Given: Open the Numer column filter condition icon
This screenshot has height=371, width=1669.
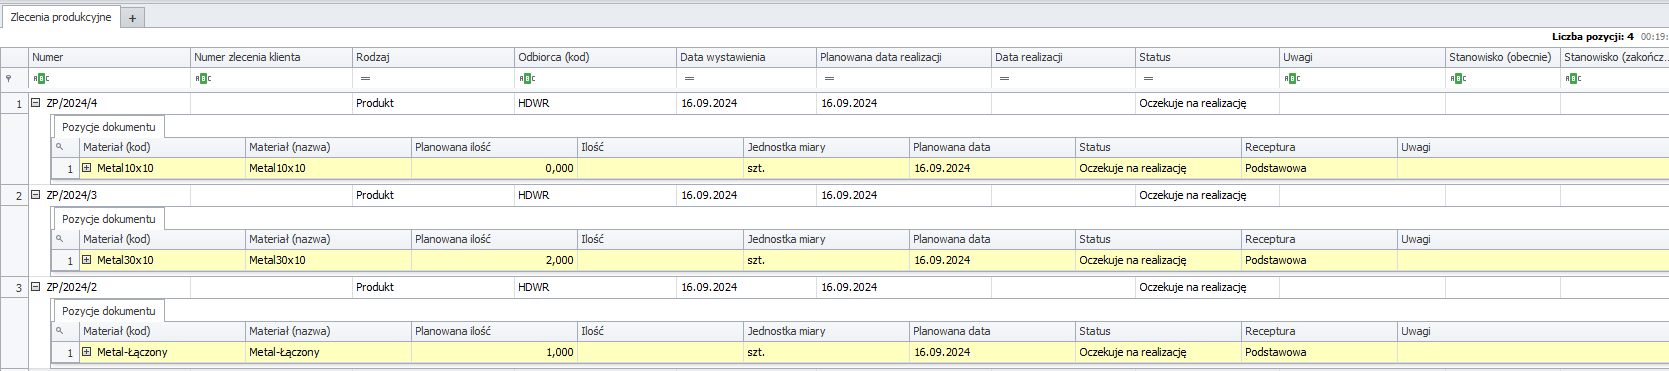Looking at the screenshot, I should [41, 78].
